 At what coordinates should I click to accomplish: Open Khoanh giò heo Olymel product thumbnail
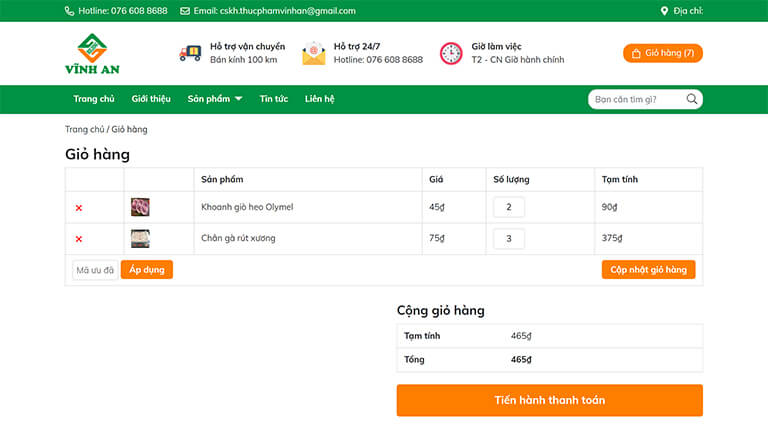tap(140, 207)
